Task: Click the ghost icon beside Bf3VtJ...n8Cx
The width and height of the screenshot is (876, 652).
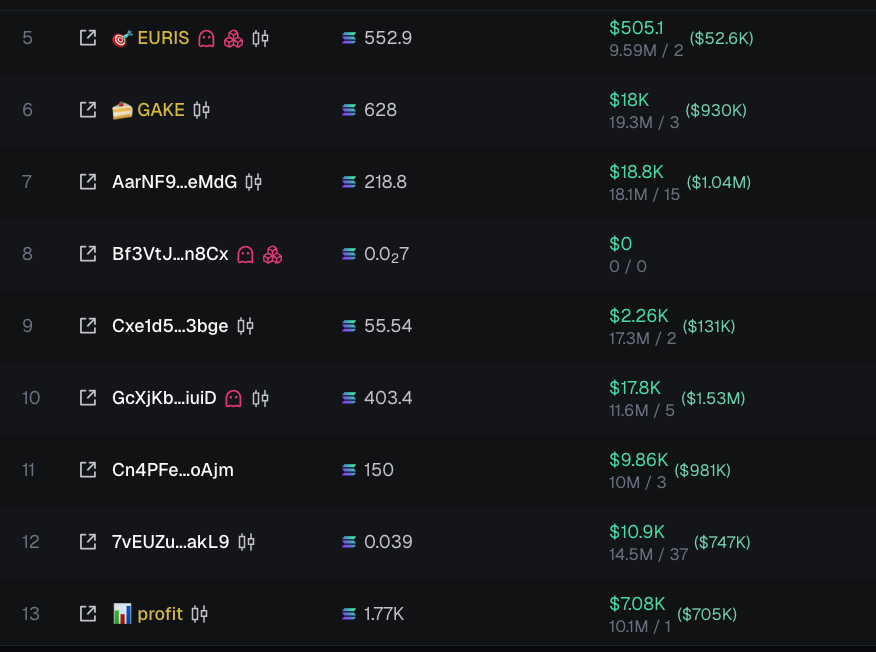Action: (245, 255)
